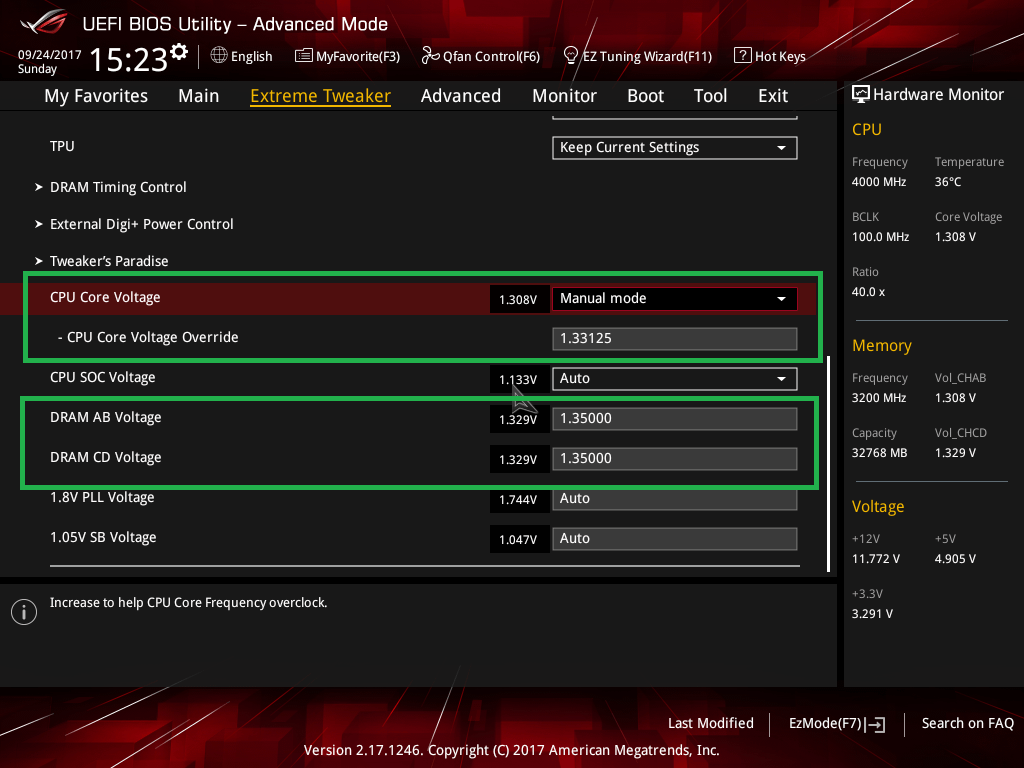The image size is (1024, 768).
Task: Select the CPU SOC Voltage row label
Action: pos(103,377)
